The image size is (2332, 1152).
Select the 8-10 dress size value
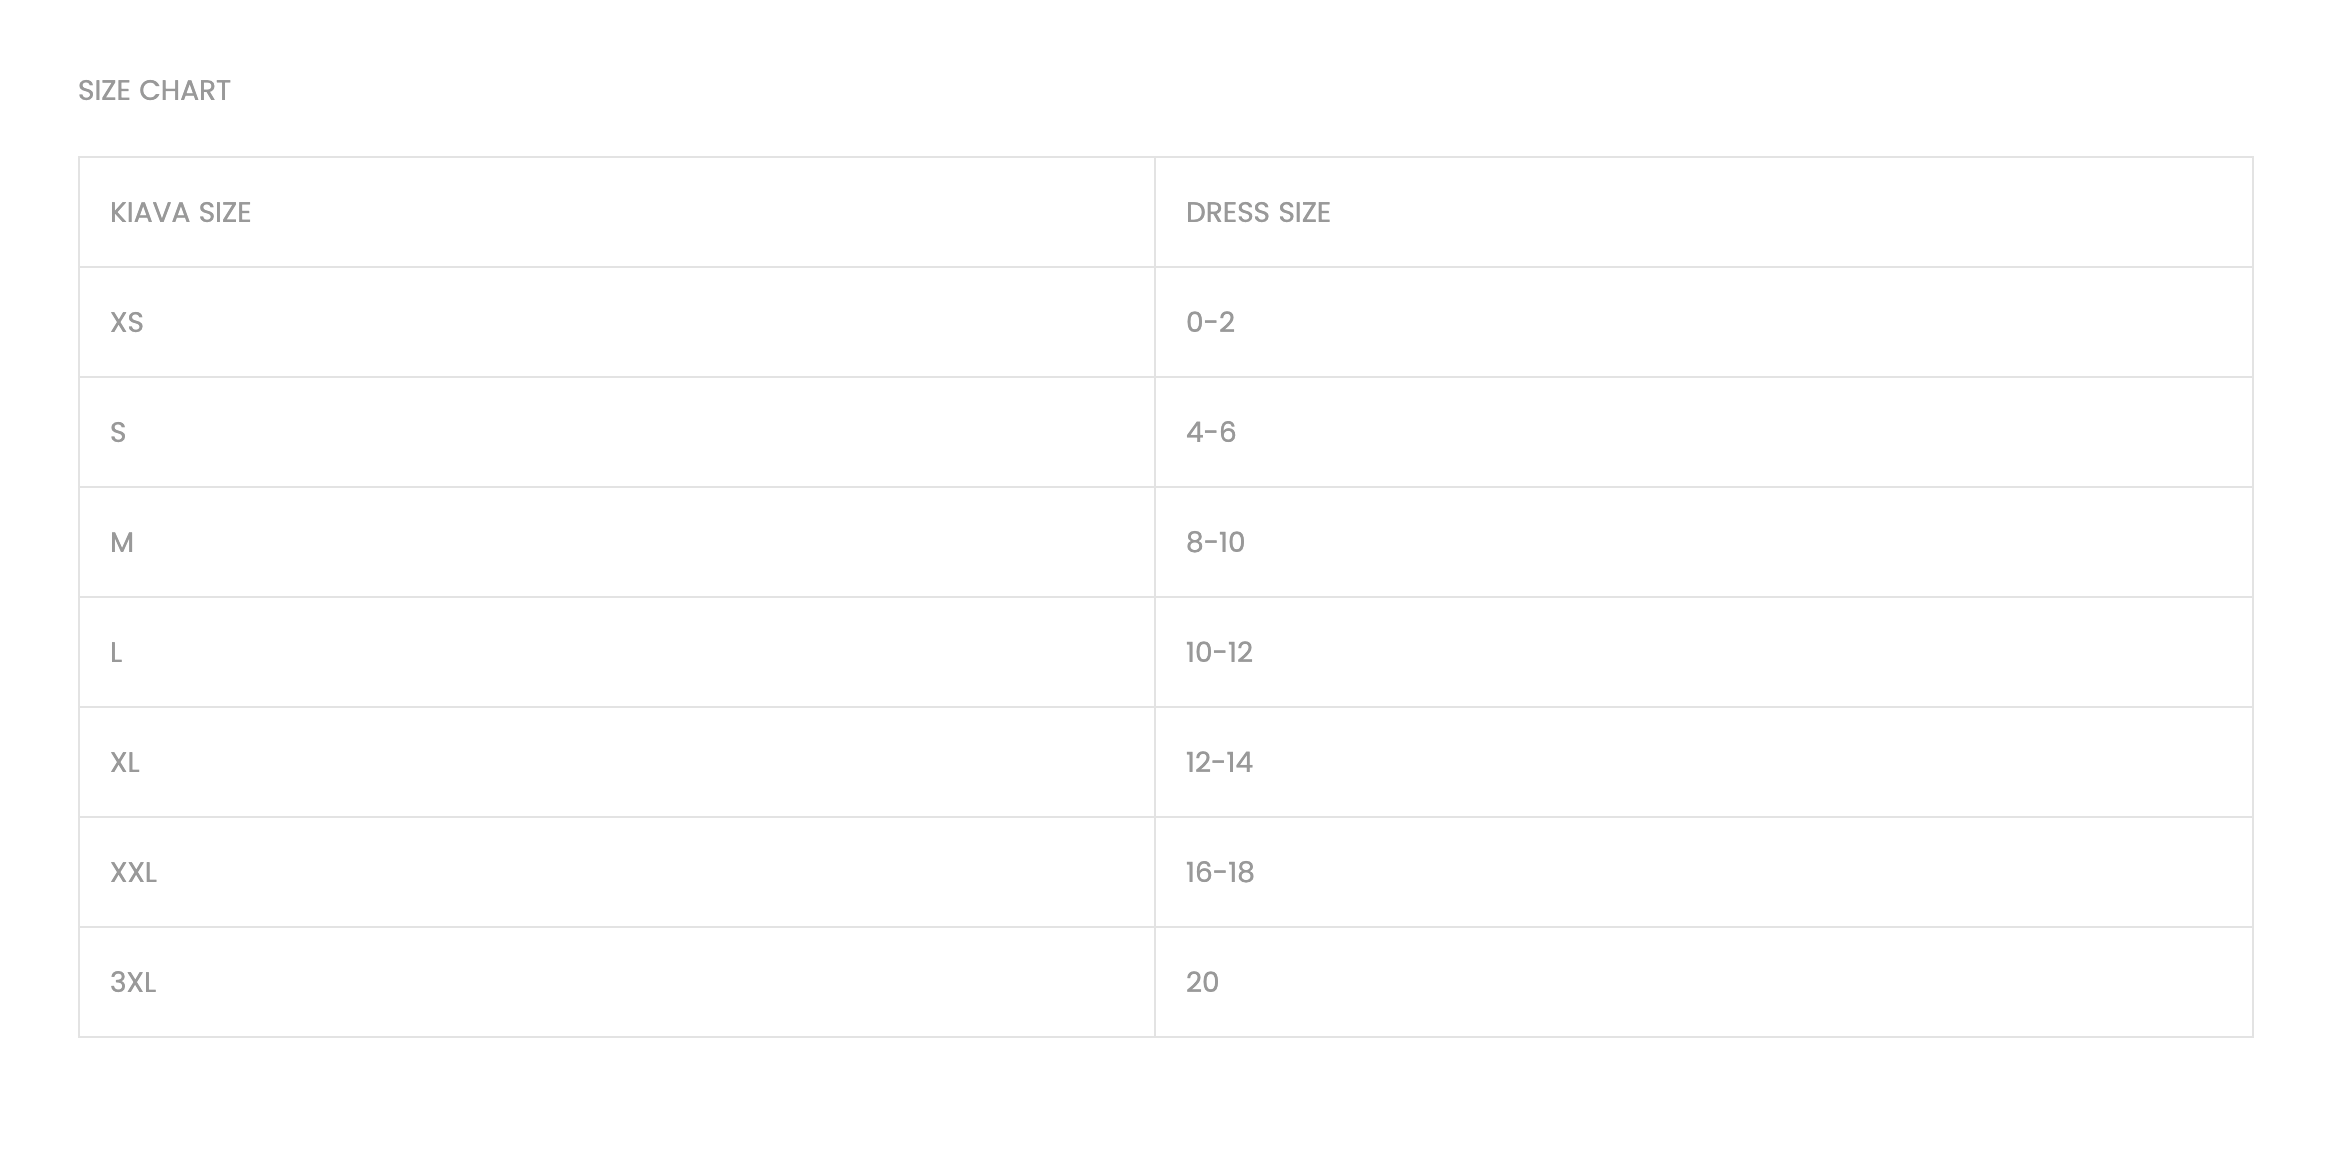1215,543
